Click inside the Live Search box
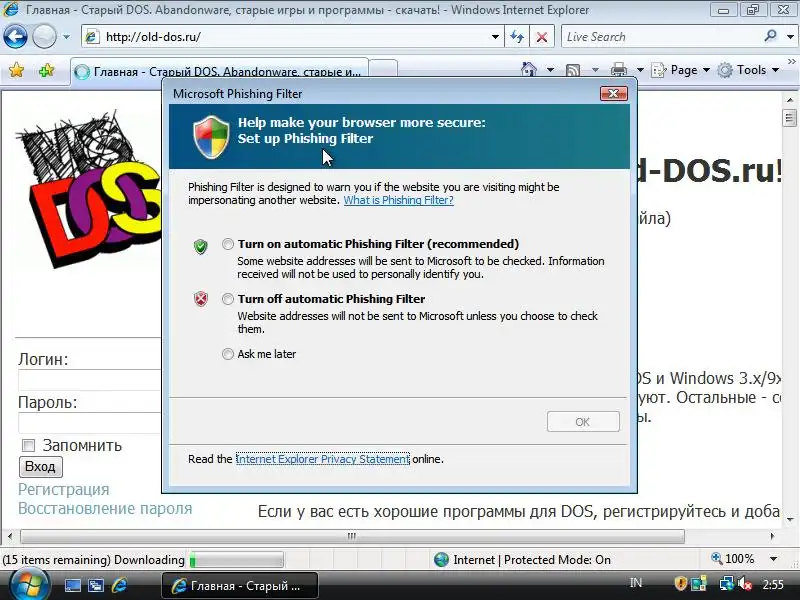 click(x=663, y=37)
